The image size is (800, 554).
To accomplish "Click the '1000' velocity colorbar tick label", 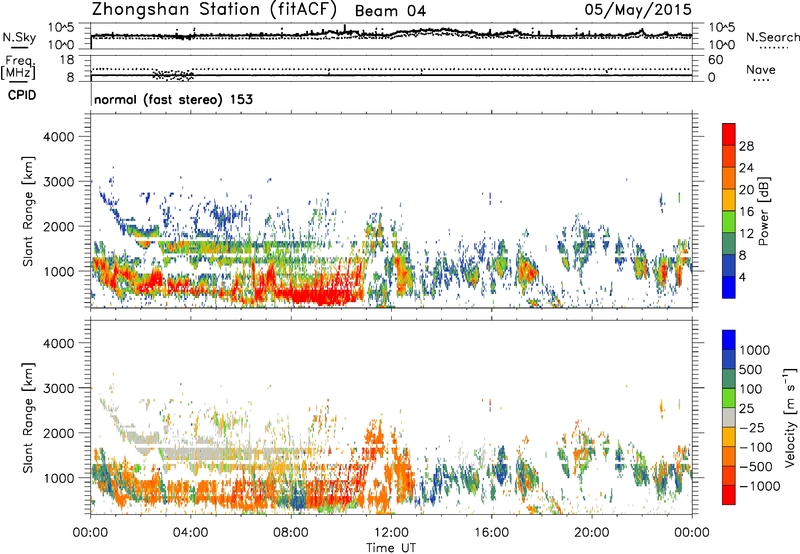I will point(755,350).
